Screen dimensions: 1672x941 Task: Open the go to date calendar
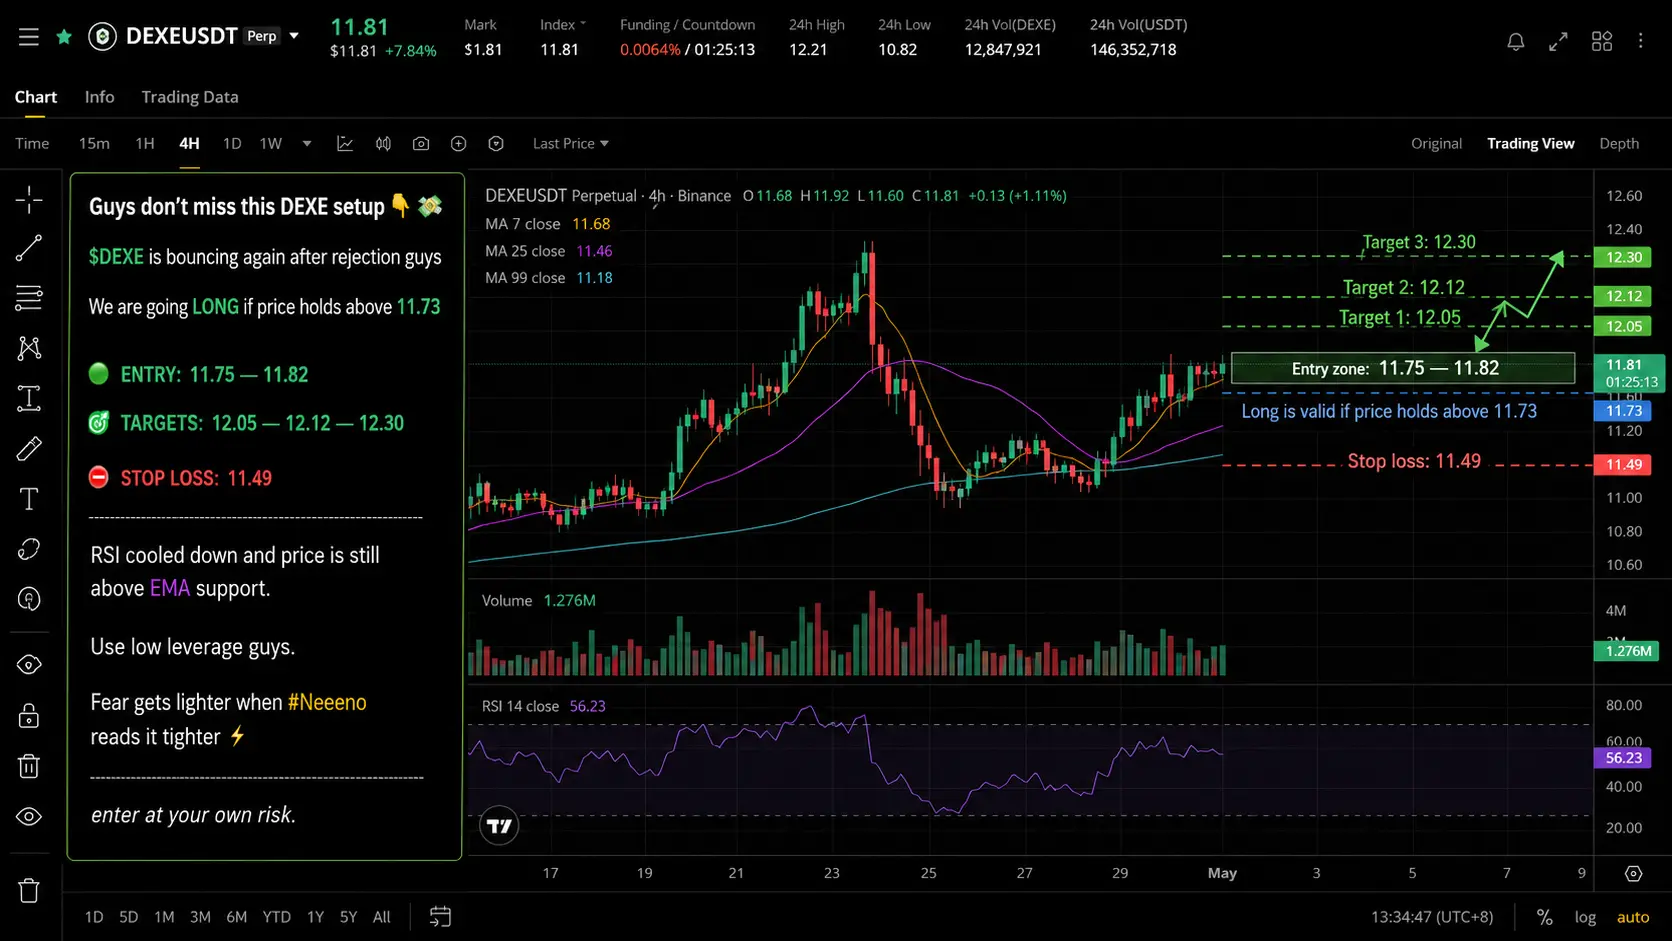[x=440, y=917]
